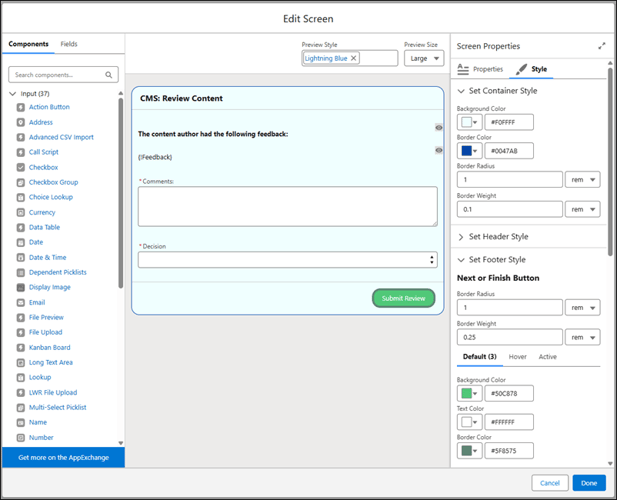Click the File Upload component icon
Image resolution: width=617 pixels, height=500 pixels.
[21, 333]
